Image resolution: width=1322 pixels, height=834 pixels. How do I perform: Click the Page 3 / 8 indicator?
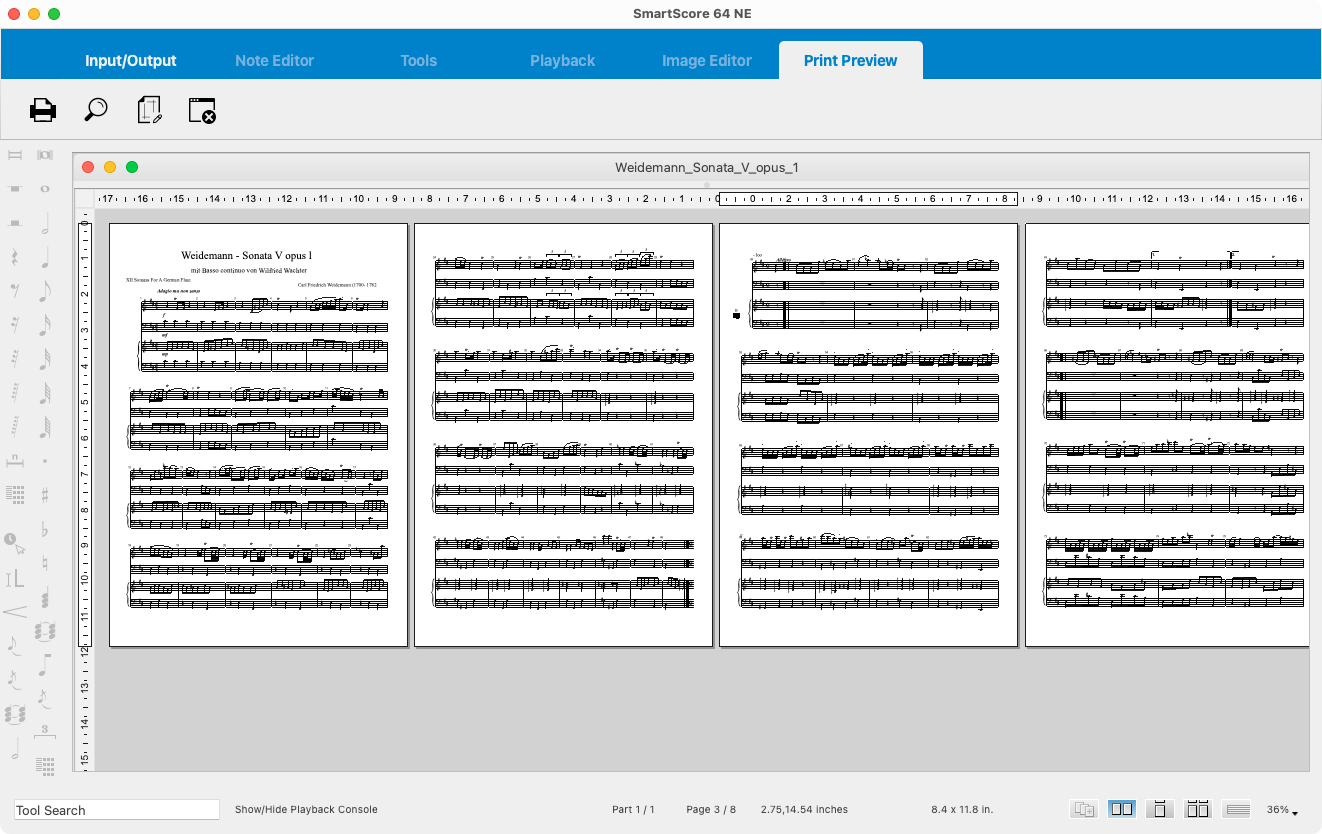[x=711, y=809]
